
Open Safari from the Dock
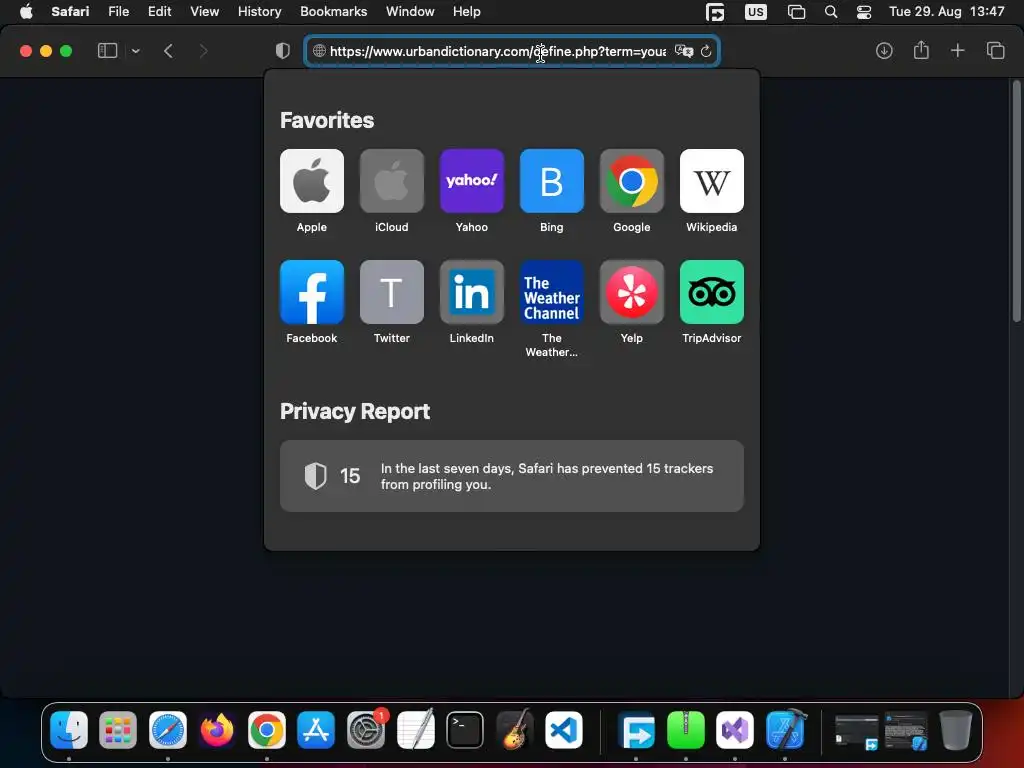click(168, 729)
